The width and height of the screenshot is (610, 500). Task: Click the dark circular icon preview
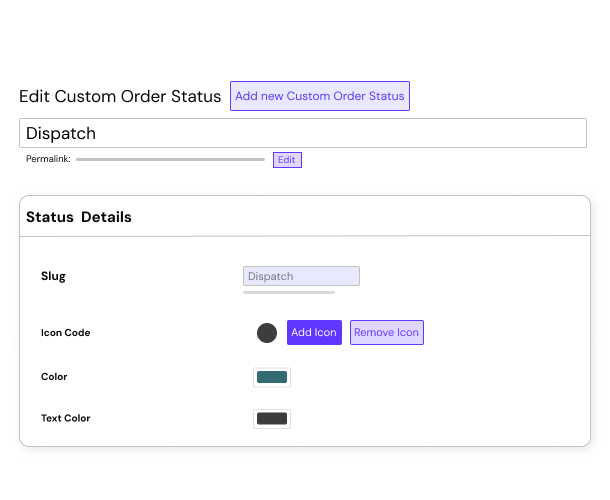point(267,333)
